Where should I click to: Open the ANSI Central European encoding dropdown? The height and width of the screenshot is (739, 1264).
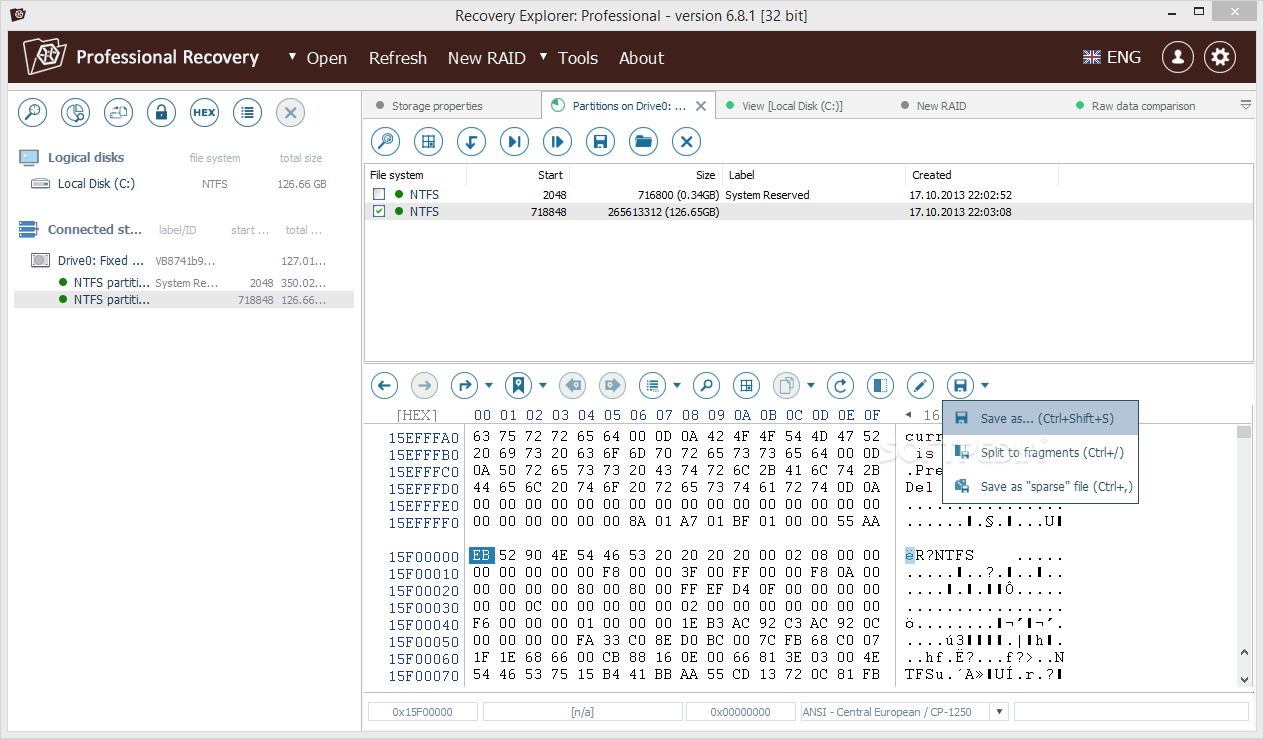998,712
